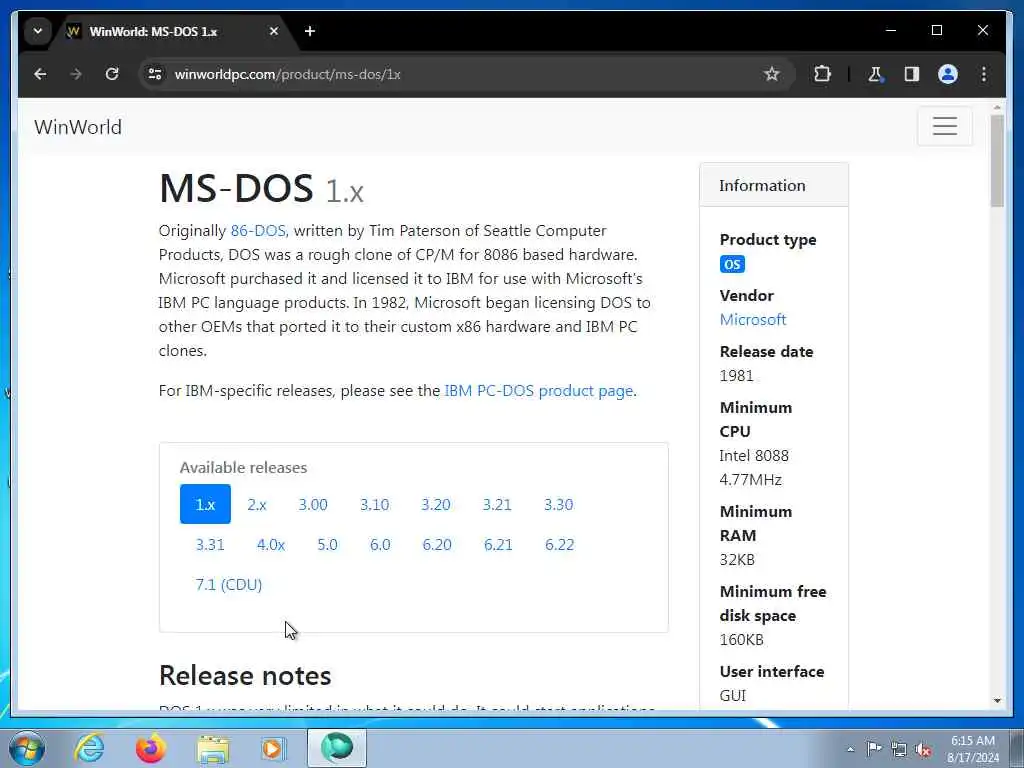The image size is (1024, 768).
Task: Select release 7.1 (CDU)
Action: 229,584
